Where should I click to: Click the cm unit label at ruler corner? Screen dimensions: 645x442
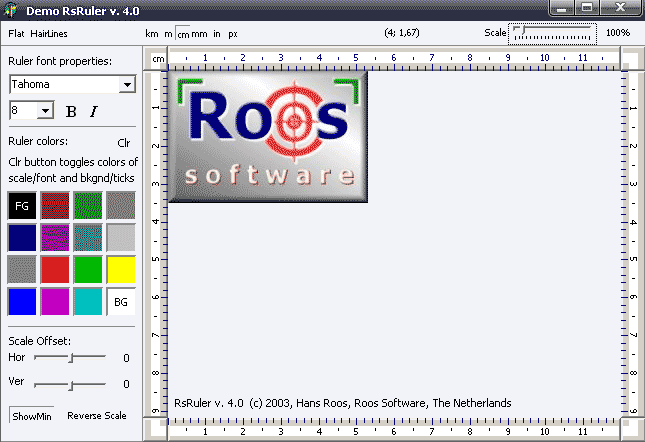click(x=158, y=59)
